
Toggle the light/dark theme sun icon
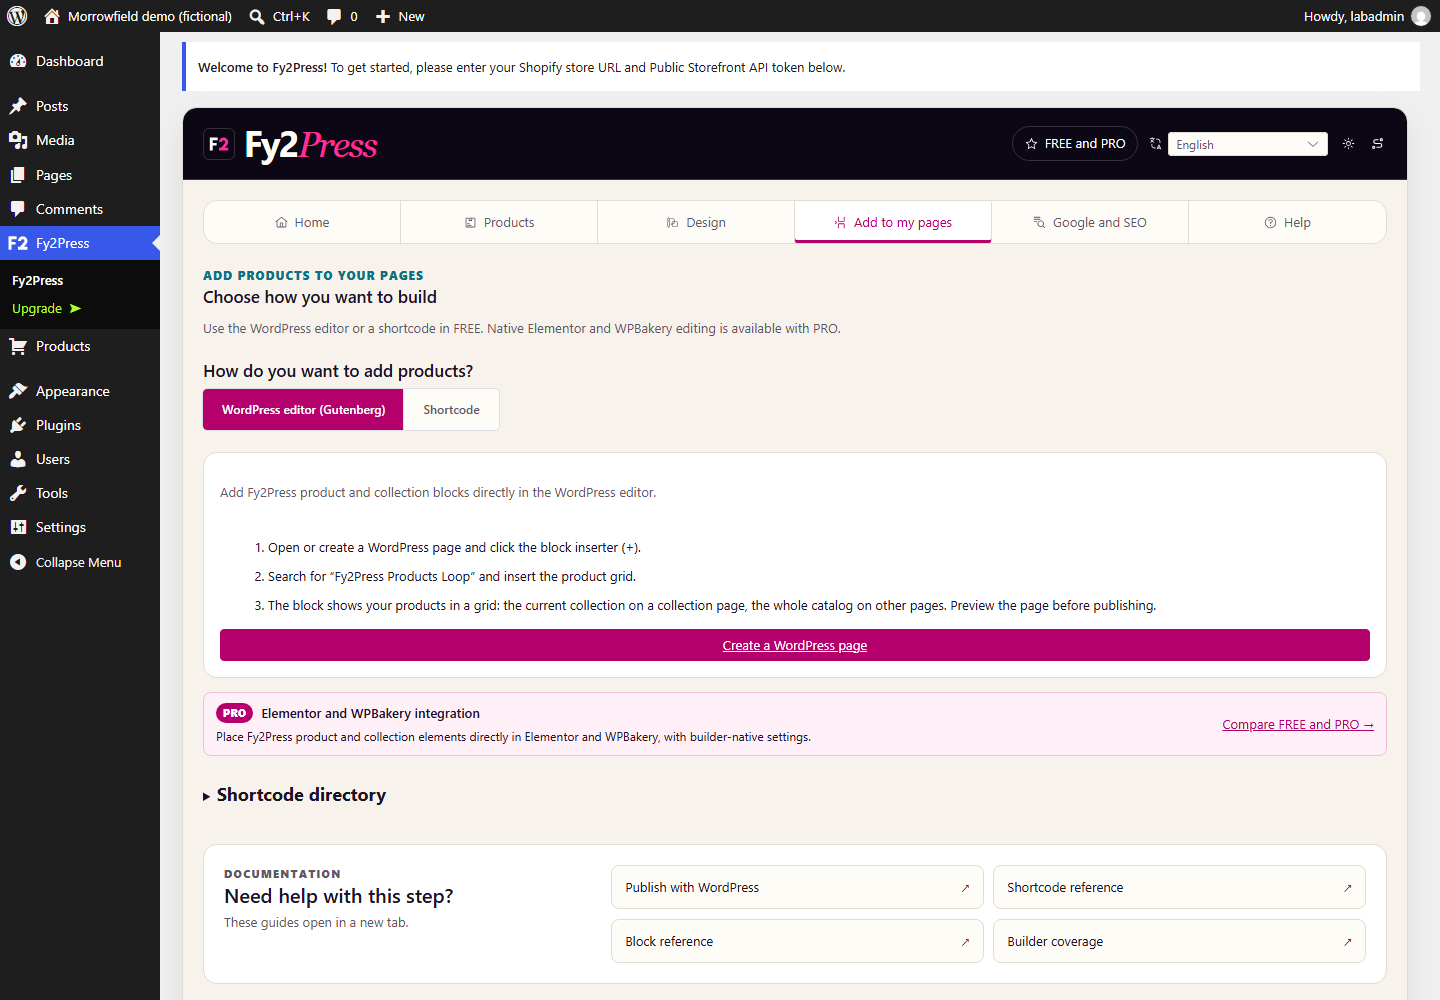(x=1348, y=144)
